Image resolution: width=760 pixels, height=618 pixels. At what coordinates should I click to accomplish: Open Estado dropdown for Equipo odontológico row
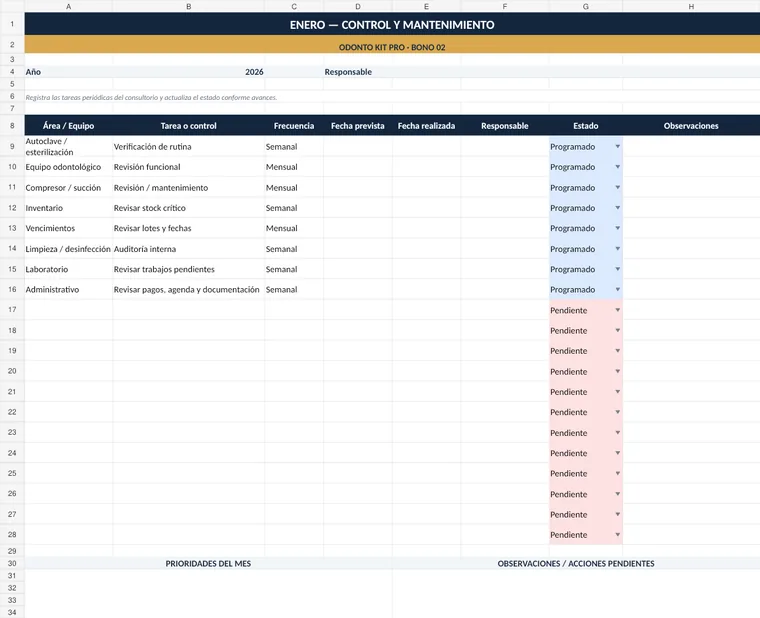point(618,167)
